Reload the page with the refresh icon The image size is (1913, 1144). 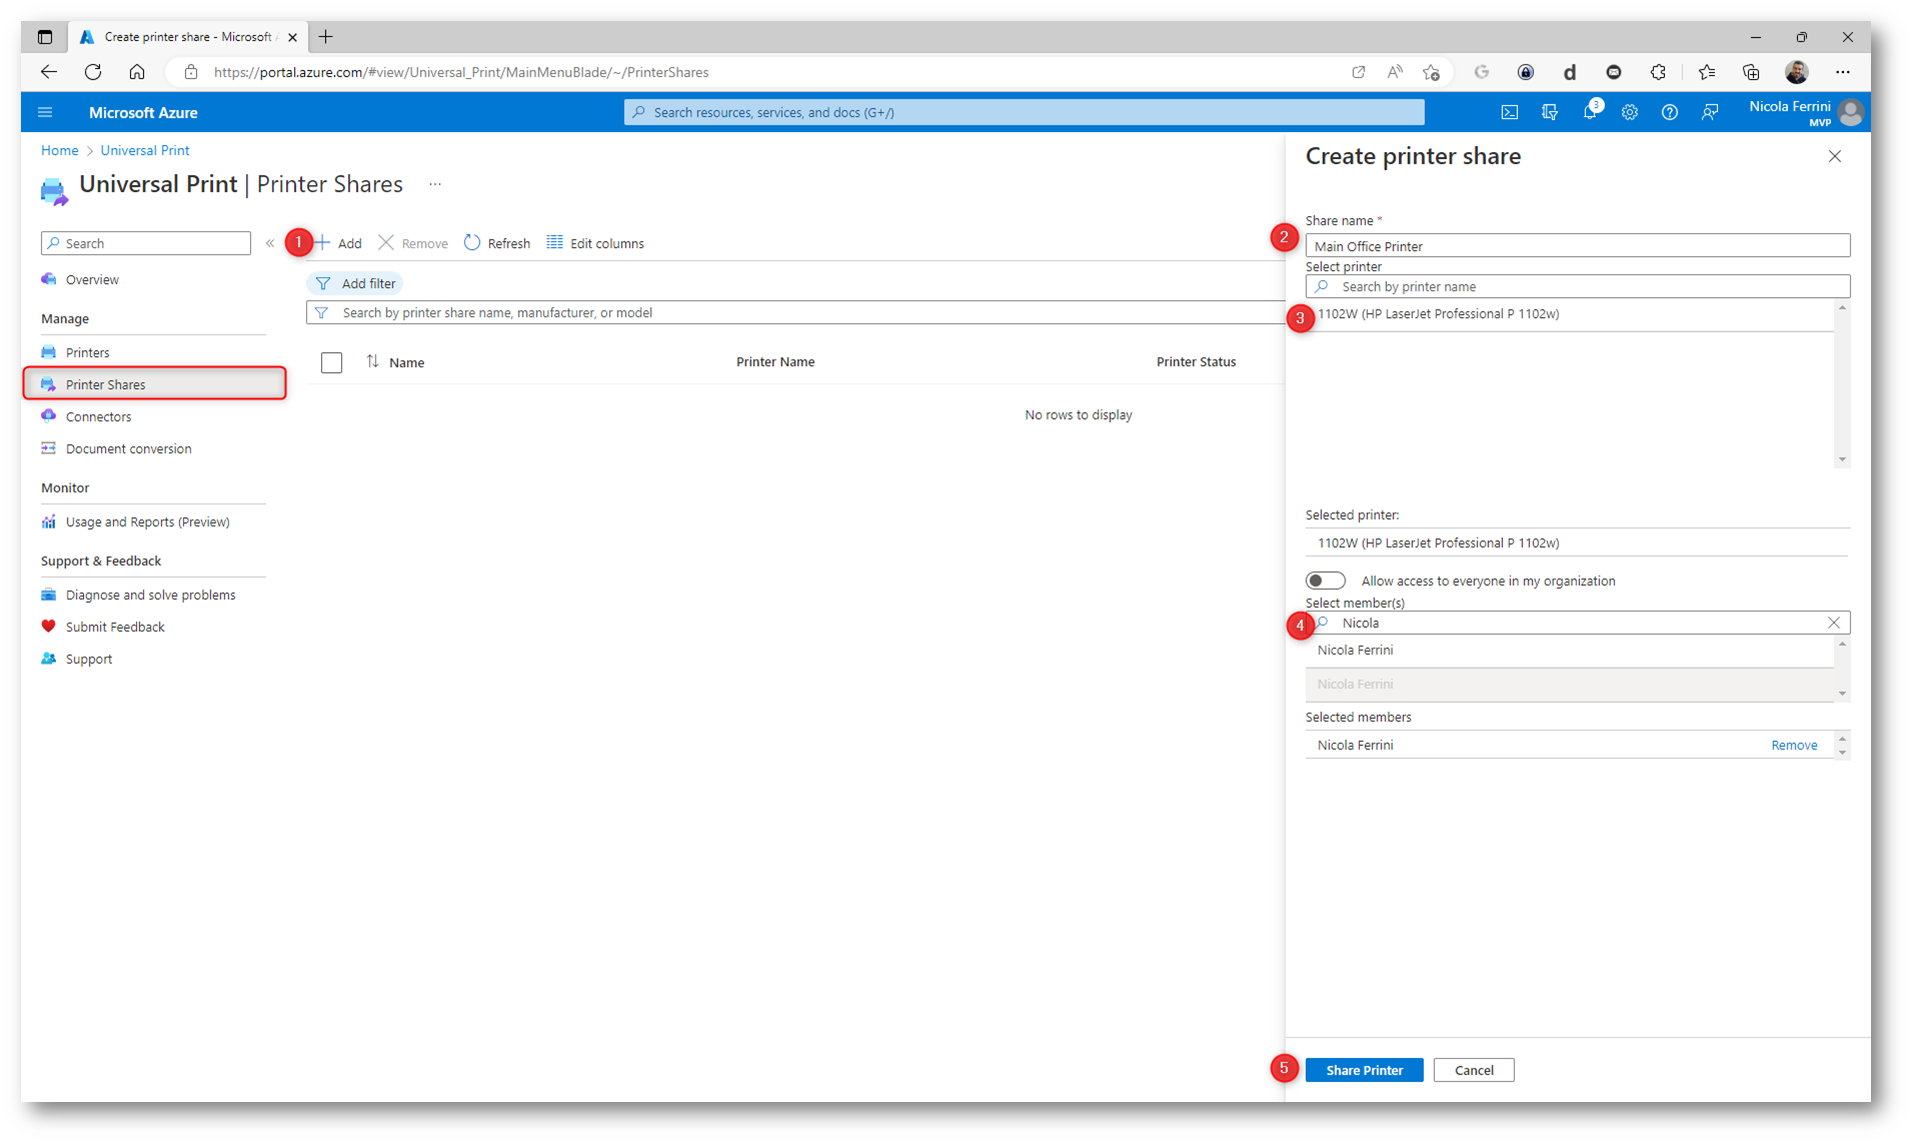(x=93, y=72)
